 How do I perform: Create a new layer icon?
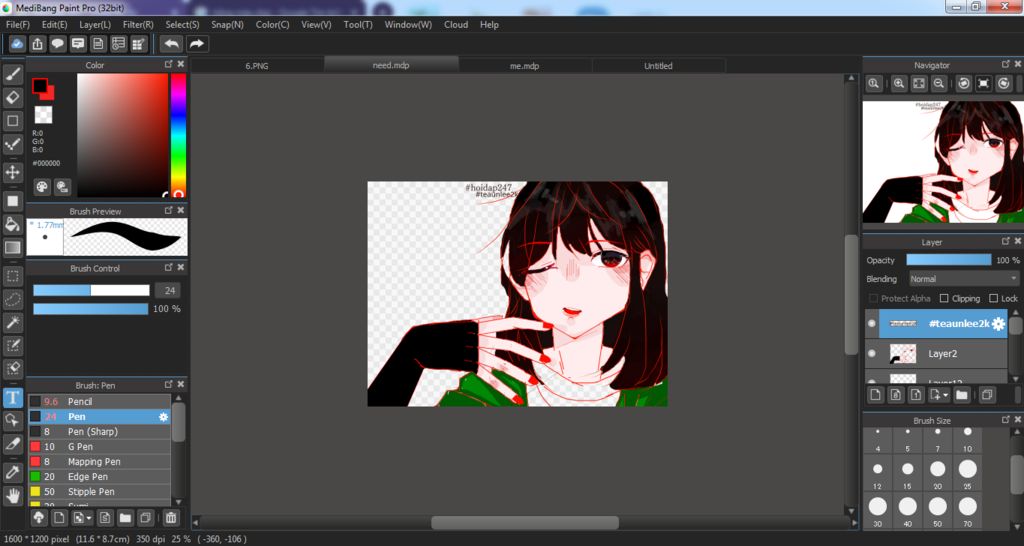875,394
